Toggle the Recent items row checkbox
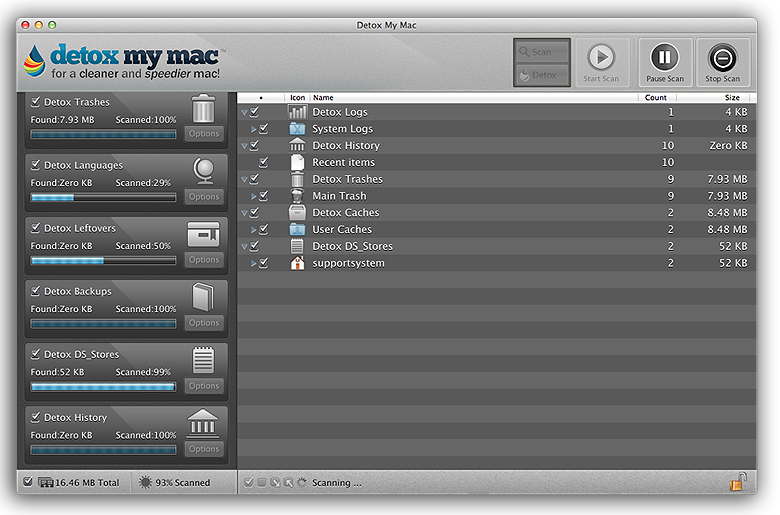This screenshot has width=780, height=515. pyautogui.click(x=264, y=162)
